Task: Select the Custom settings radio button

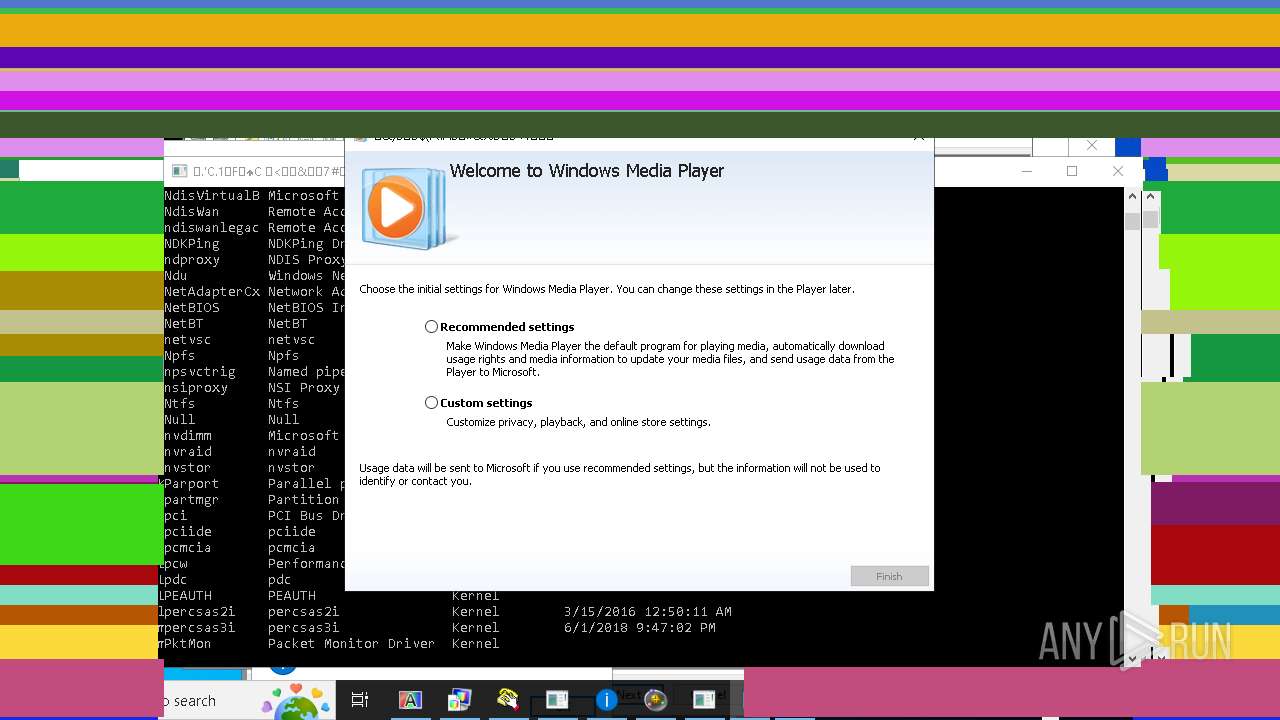Action: [x=431, y=403]
